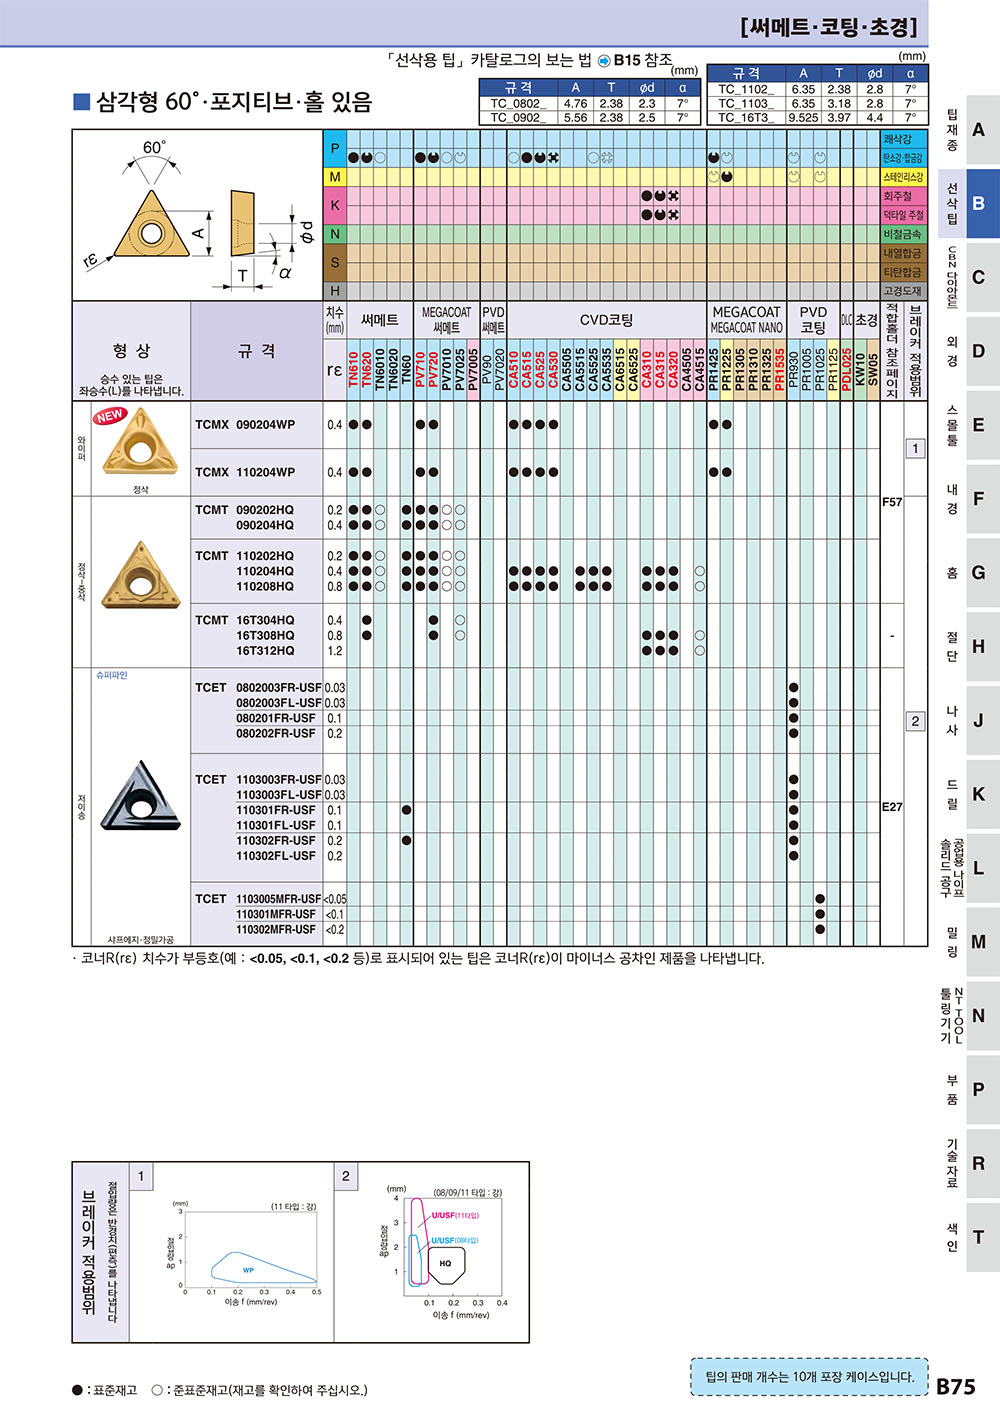Open index tab L 솔리드 공구
Viewport: 1000px width, 1415px height.
tap(968, 868)
